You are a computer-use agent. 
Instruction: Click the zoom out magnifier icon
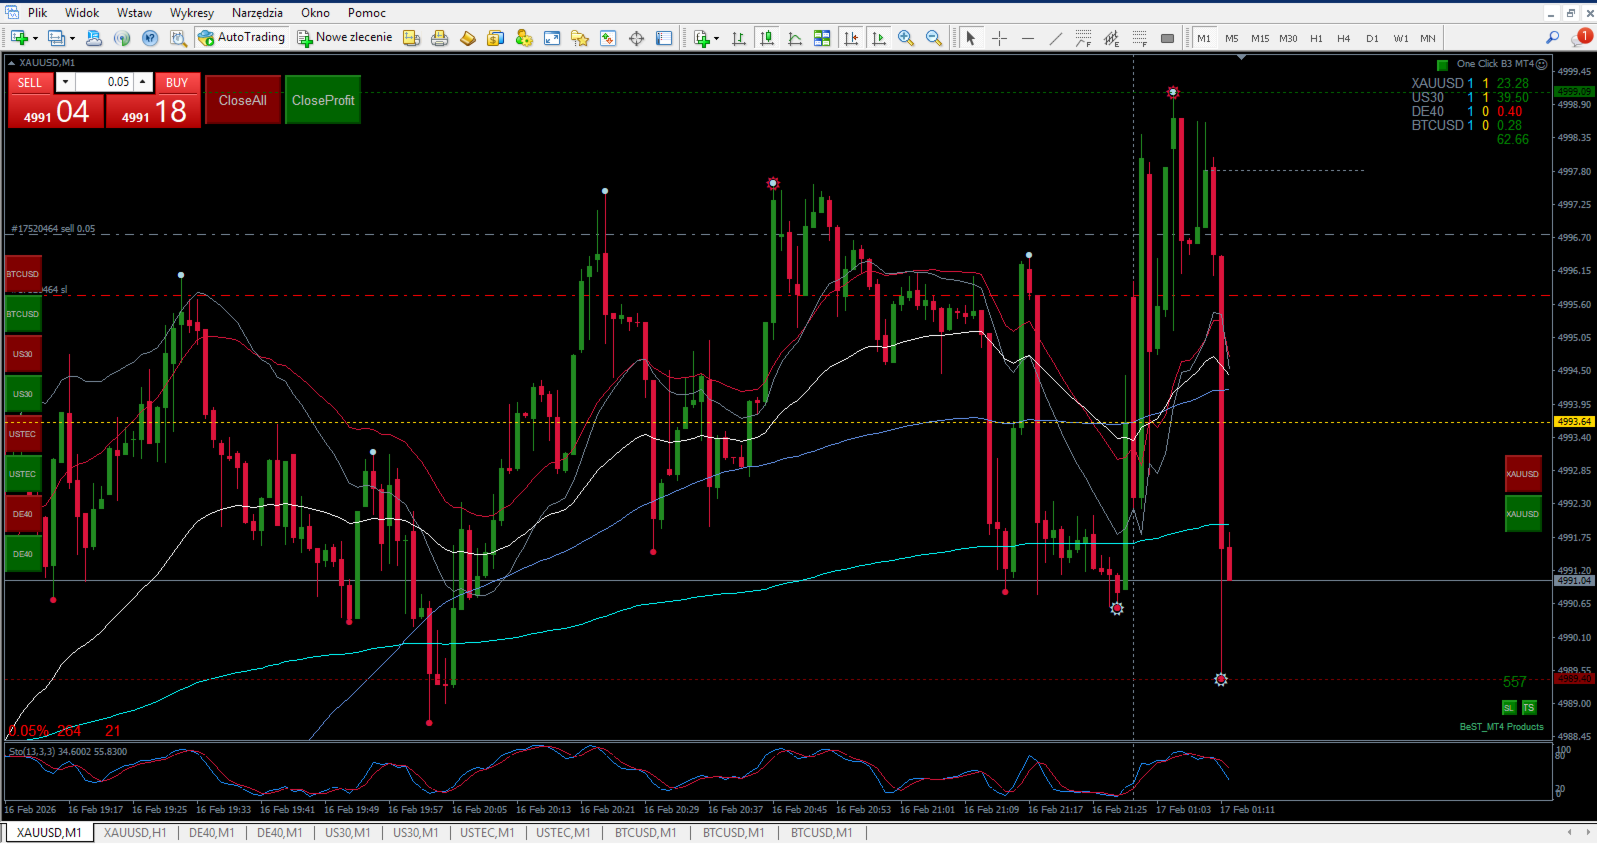tap(934, 38)
